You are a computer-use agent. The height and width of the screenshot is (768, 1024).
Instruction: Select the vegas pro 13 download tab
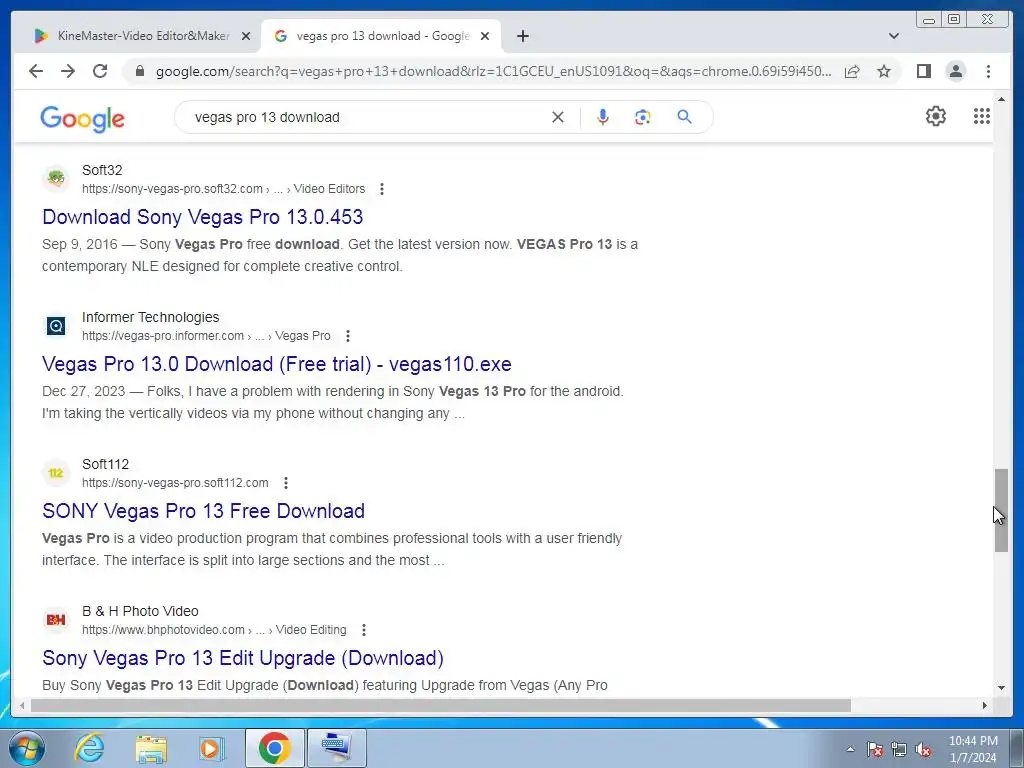381,36
